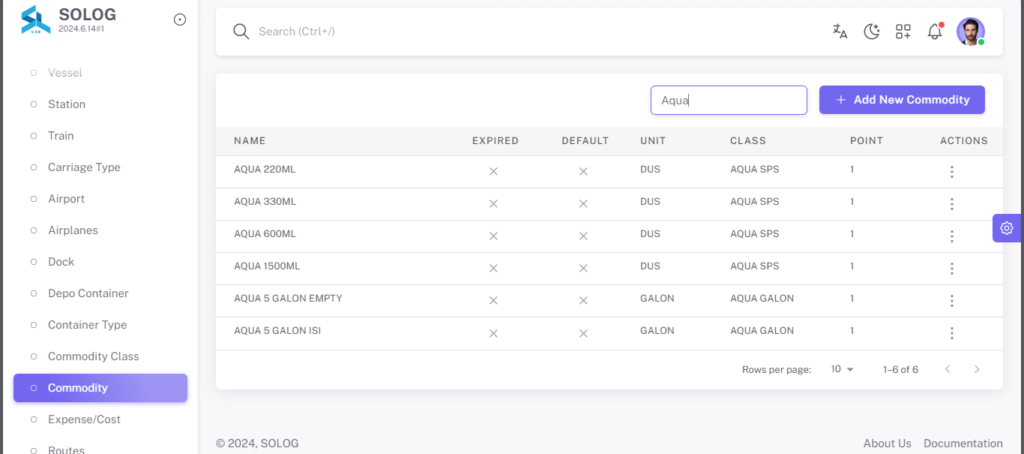The height and width of the screenshot is (454, 1024).
Task: Click default X mark for AQUA 600ML
Action: [x=583, y=236]
